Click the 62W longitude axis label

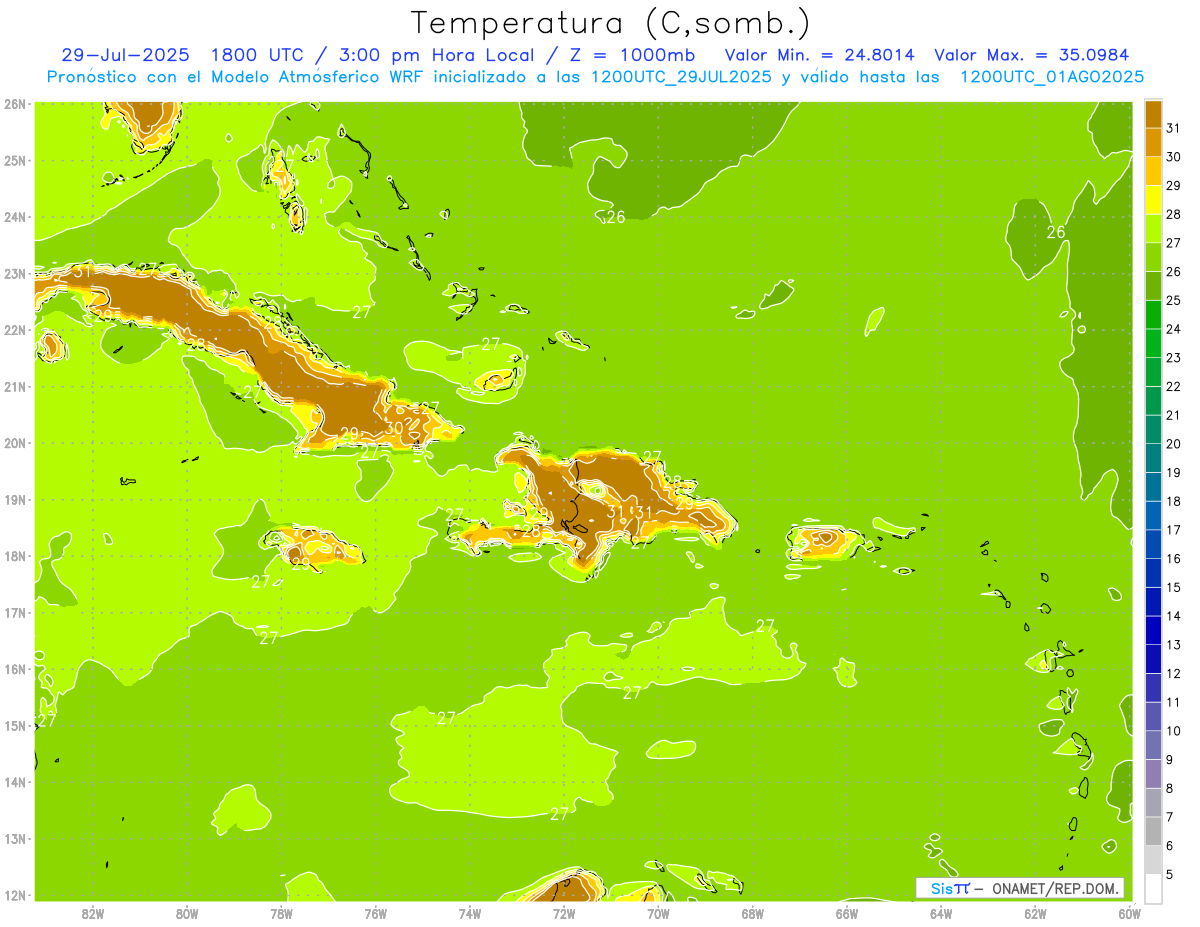(1035, 913)
